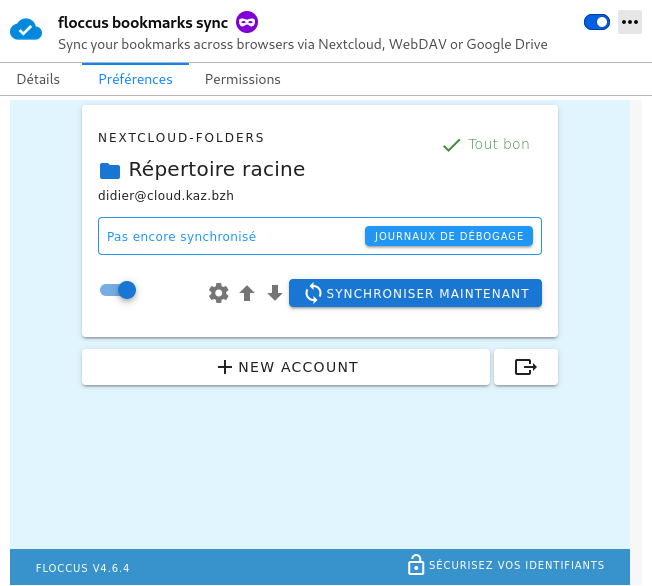Follow the Sécurisez vos identifiants link
The width and height of the screenshot is (652, 586).
[x=516, y=565]
